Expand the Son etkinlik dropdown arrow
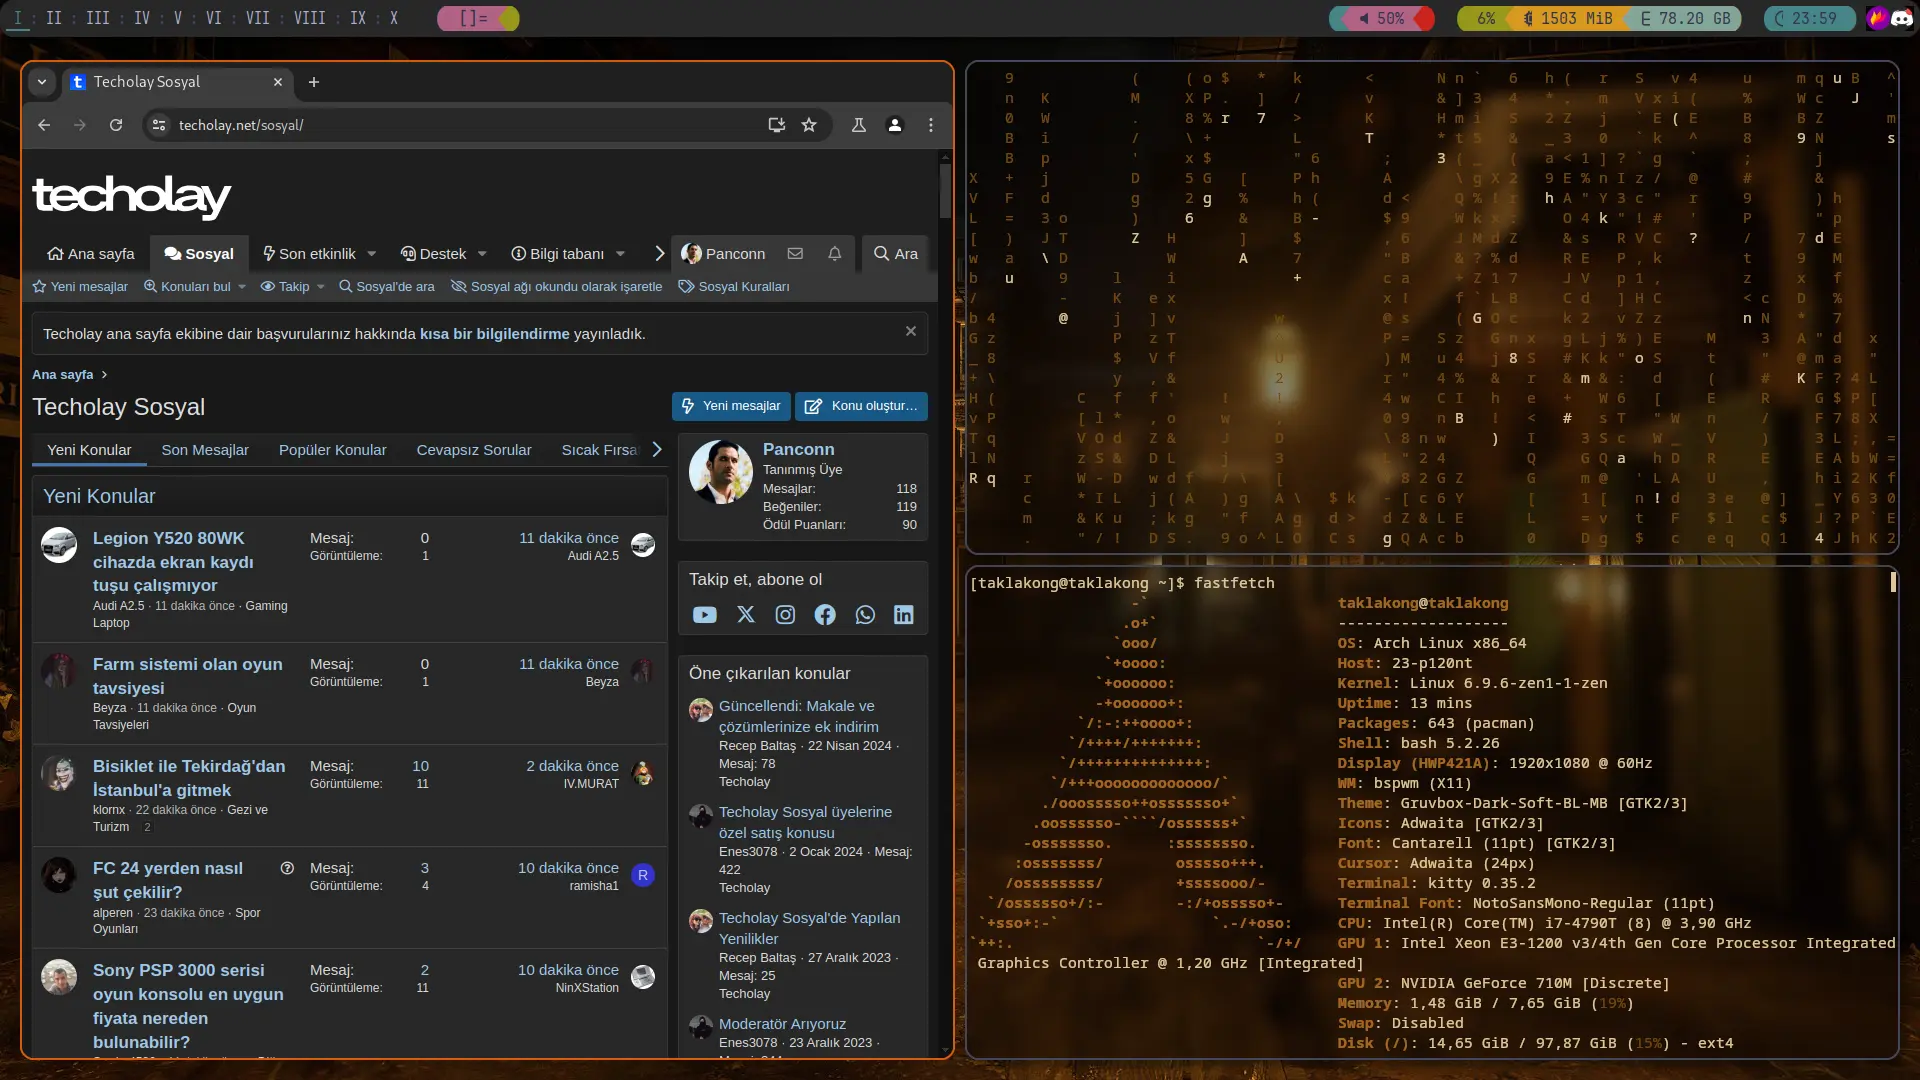1920x1080 pixels. 372,254
